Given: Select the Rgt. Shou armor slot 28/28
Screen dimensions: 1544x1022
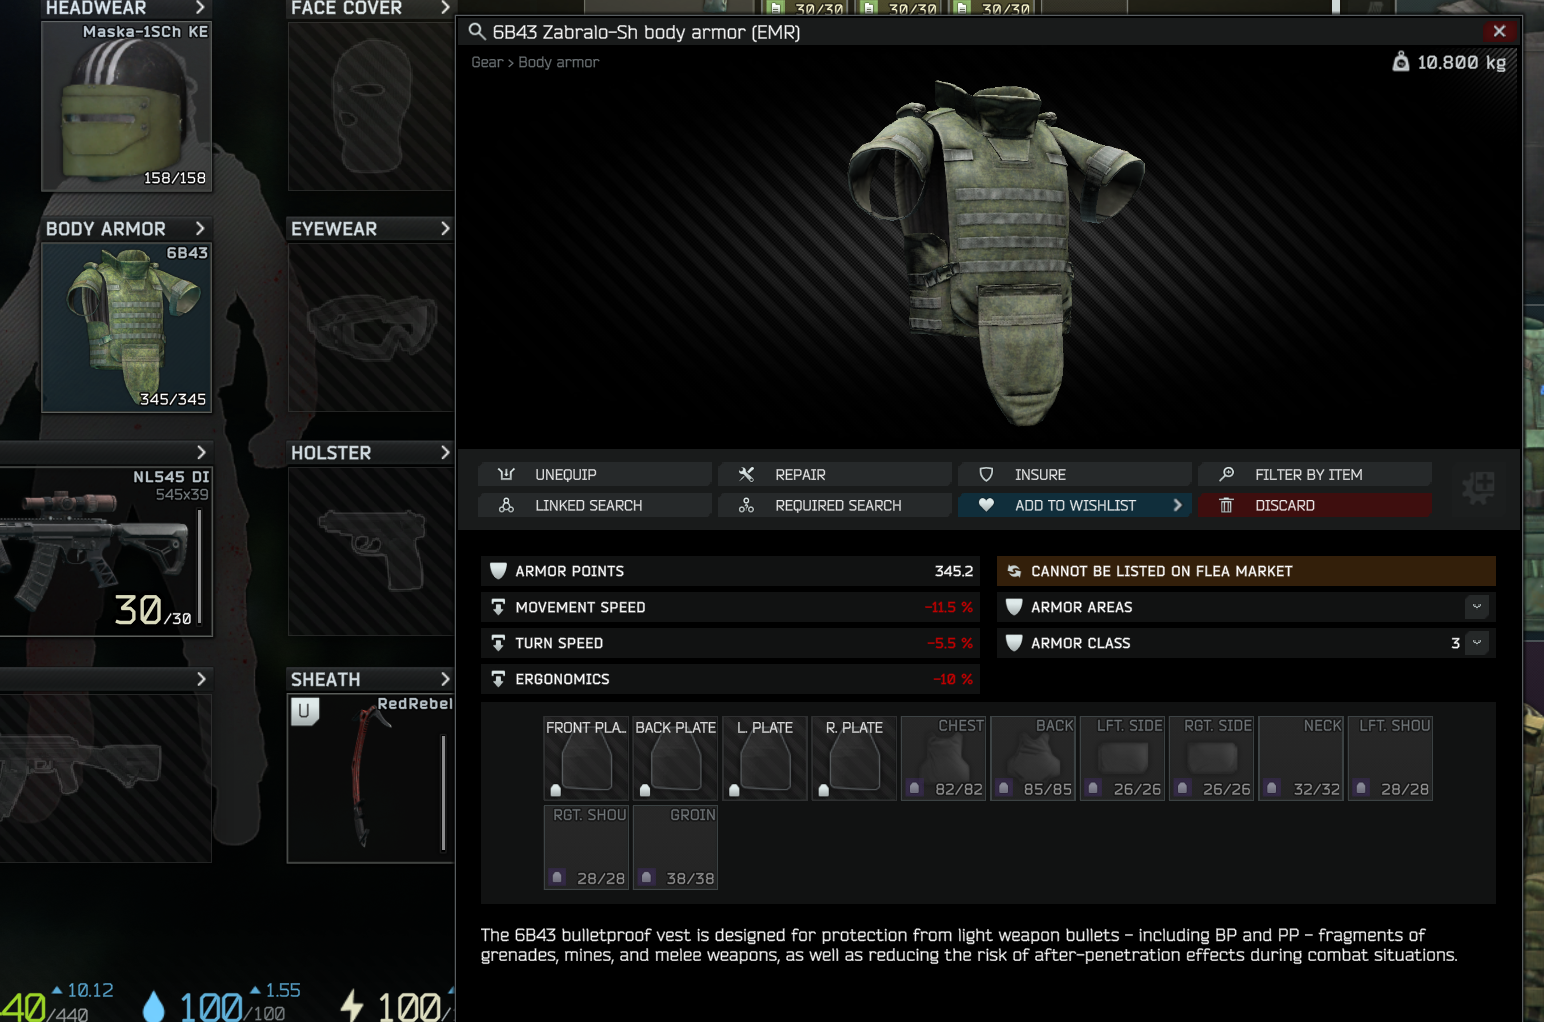Looking at the screenshot, I should point(586,847).
